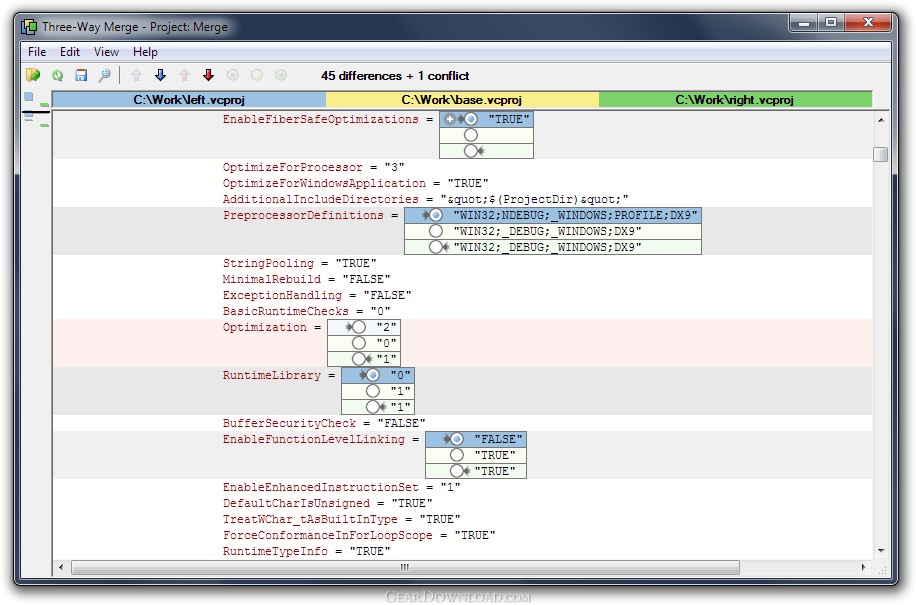The height and width of the screenshot is (605, 916).
Task: Click the greyed-out base resolve circle icon
Action: pos(256,75)
